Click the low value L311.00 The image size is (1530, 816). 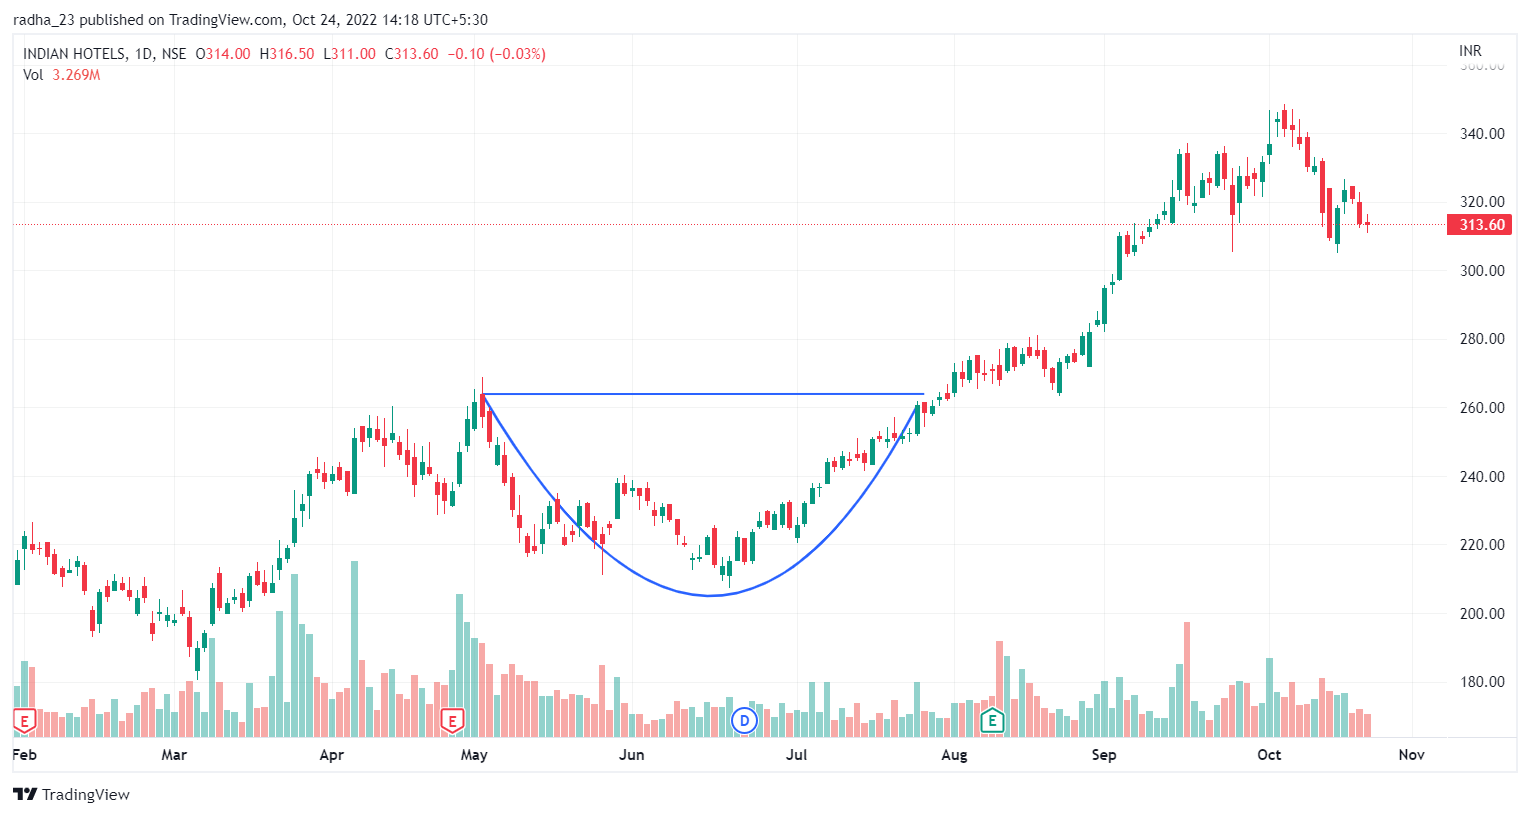click(350, 54)
